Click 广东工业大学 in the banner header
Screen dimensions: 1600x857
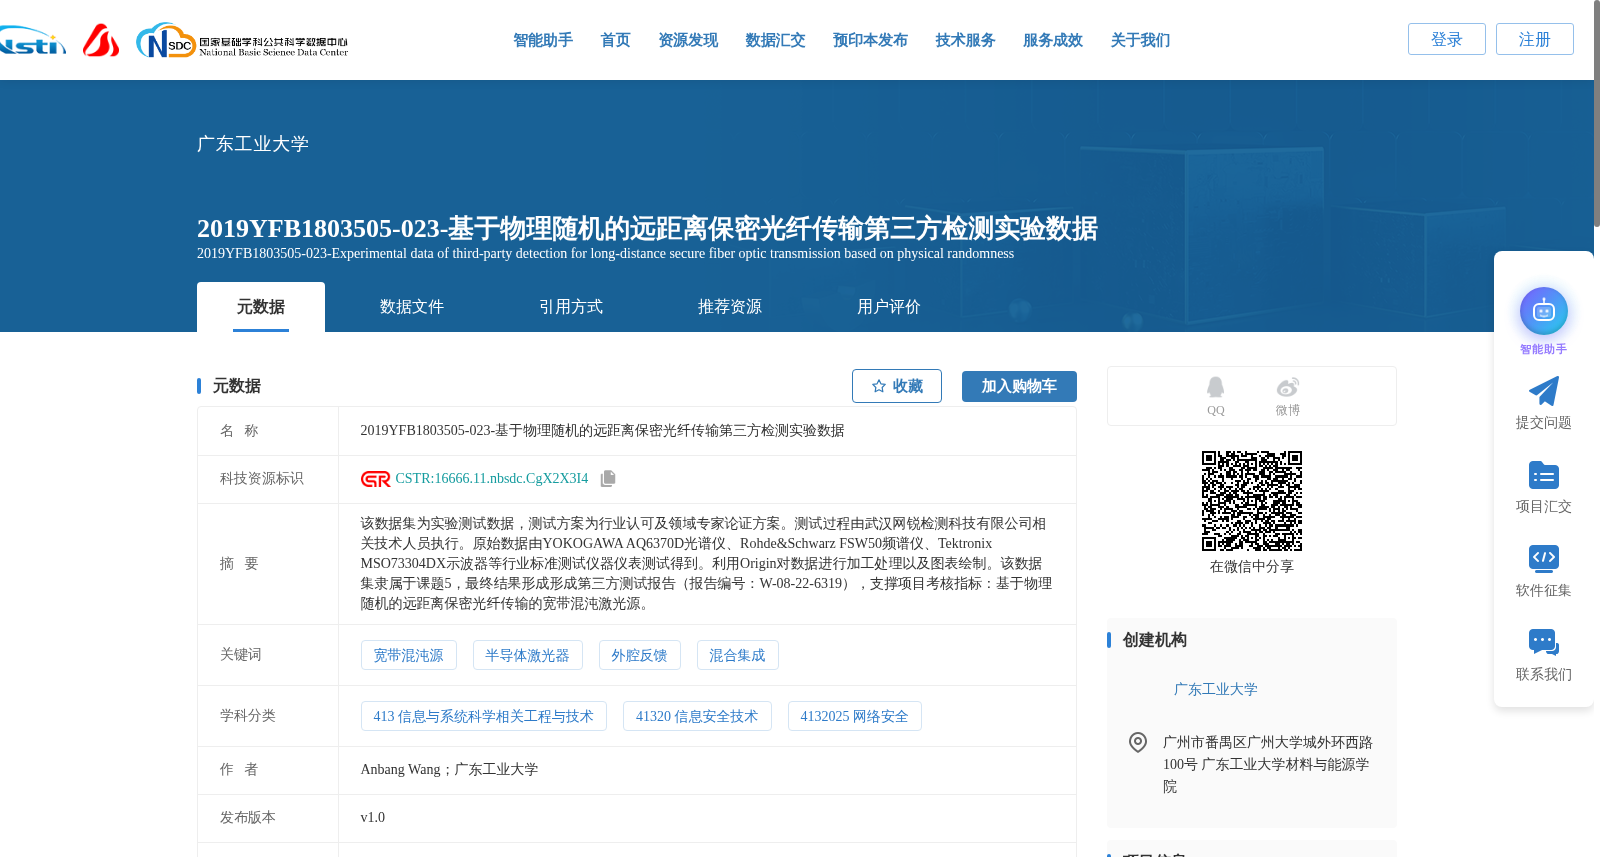click(x=253, y=144)
